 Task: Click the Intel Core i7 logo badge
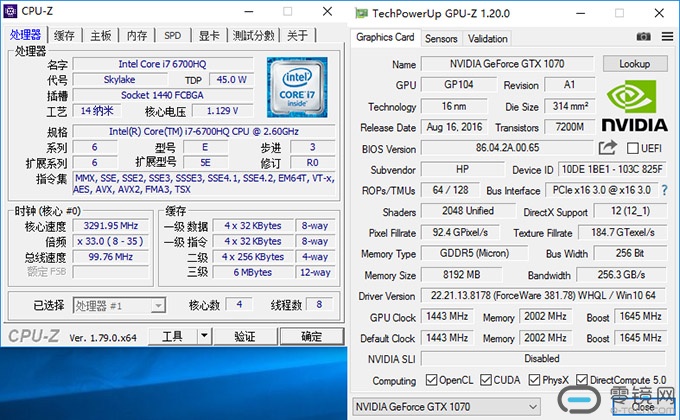297,87
